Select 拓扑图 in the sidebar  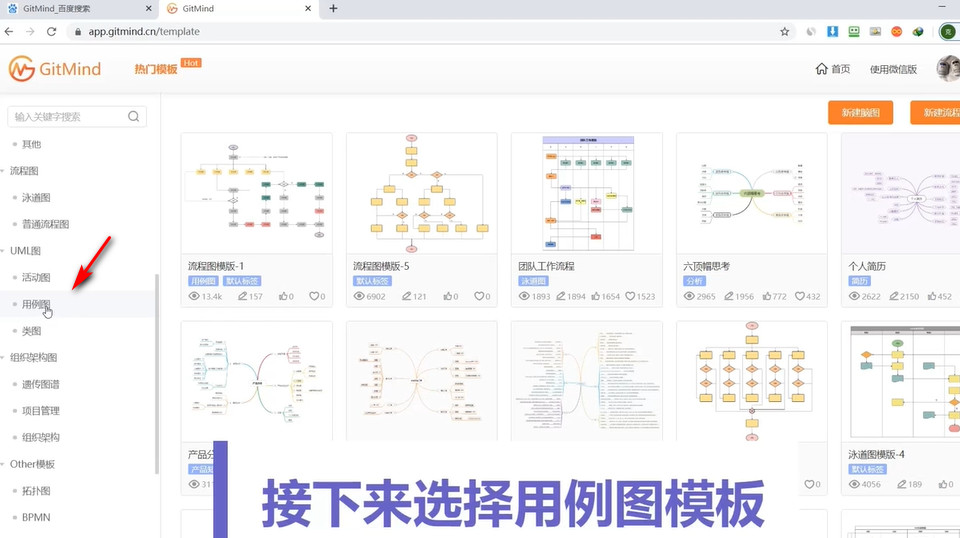point(36,491)
